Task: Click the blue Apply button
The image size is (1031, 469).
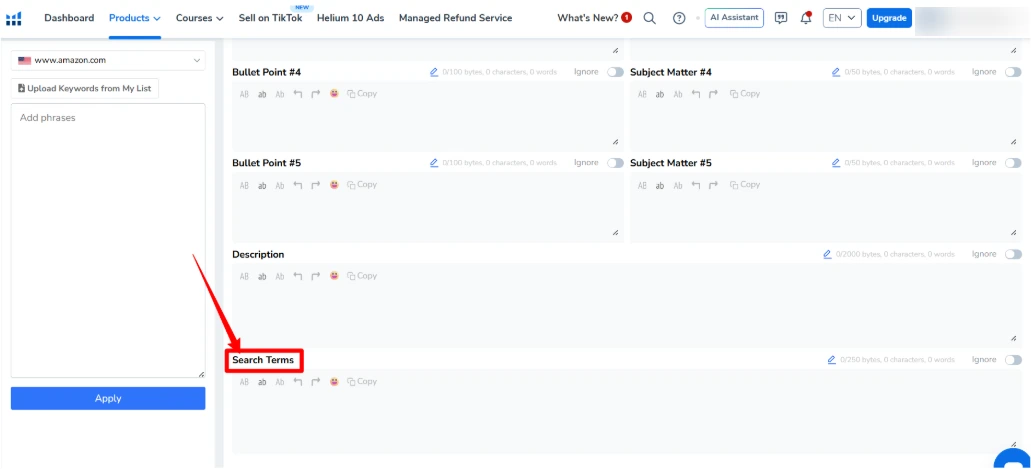Action: 108,398
